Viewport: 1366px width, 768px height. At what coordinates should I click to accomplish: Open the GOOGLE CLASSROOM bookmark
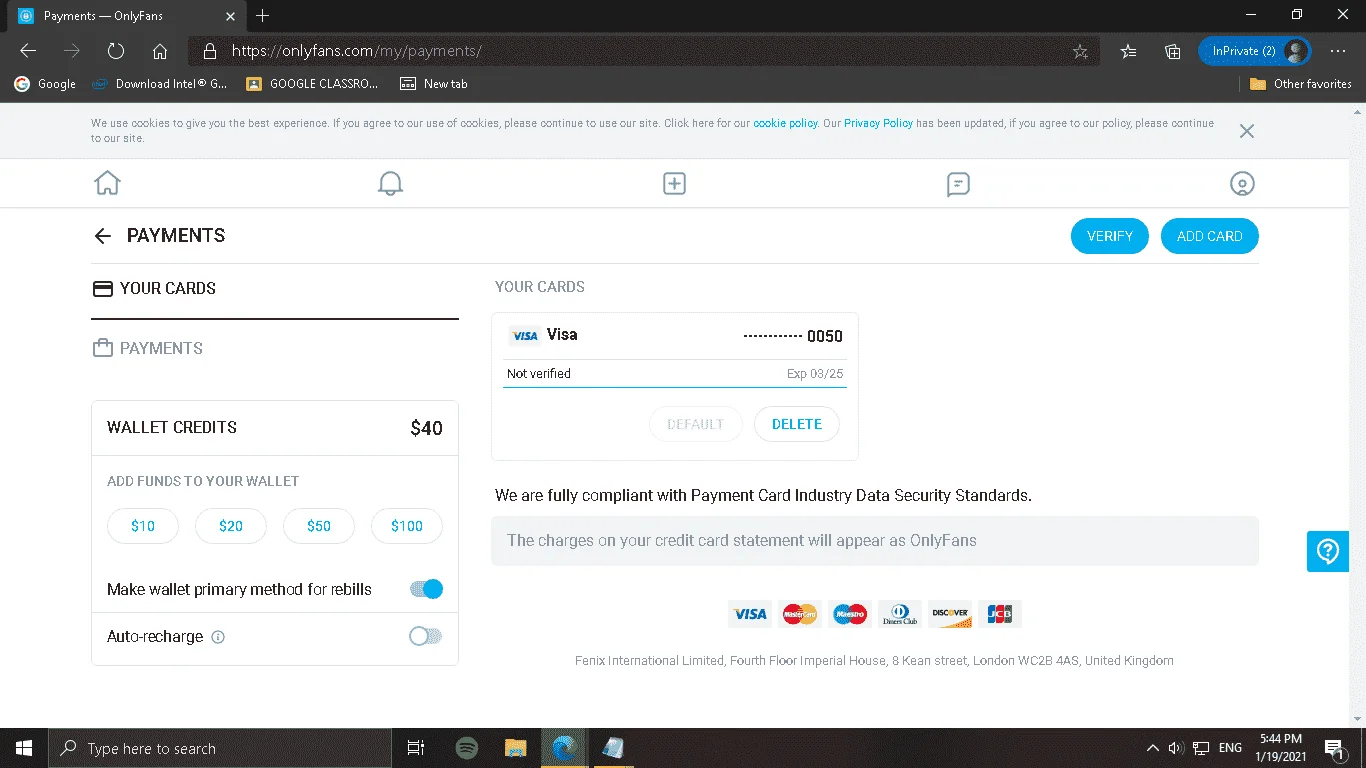tap(312, 84)
